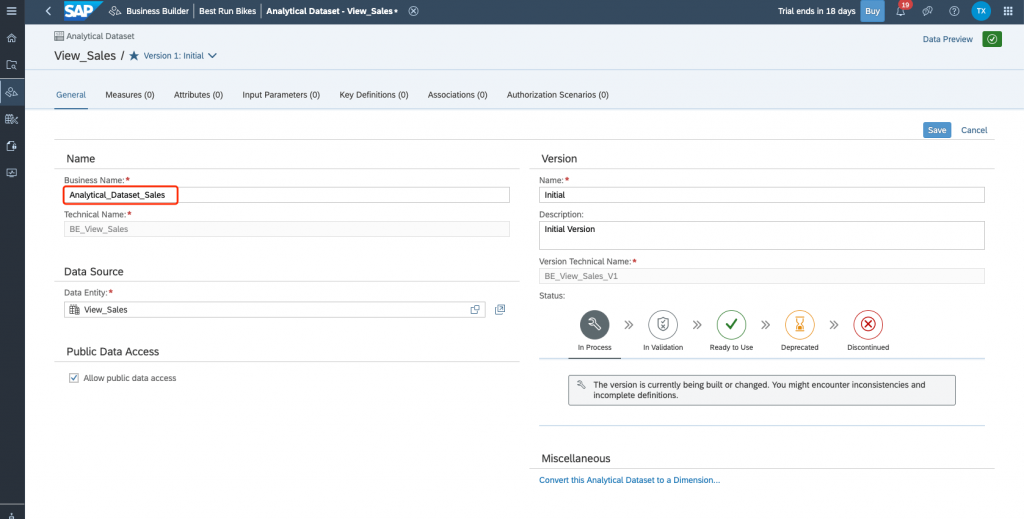Open the Data Builder sidebar icon
Image resolution: width=1024 pixels, height=519 pixels.
coord(11,119)
